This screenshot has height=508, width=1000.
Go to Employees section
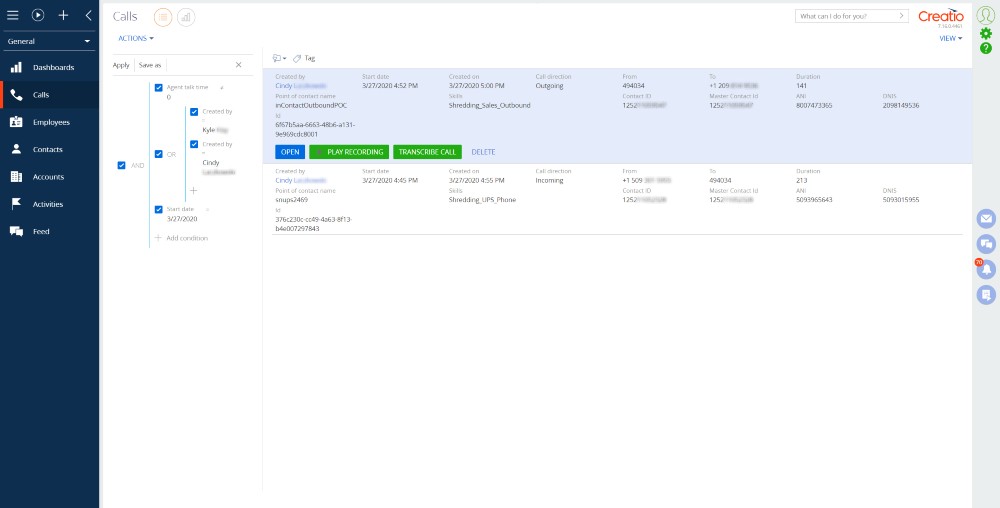tap(49, 122)
